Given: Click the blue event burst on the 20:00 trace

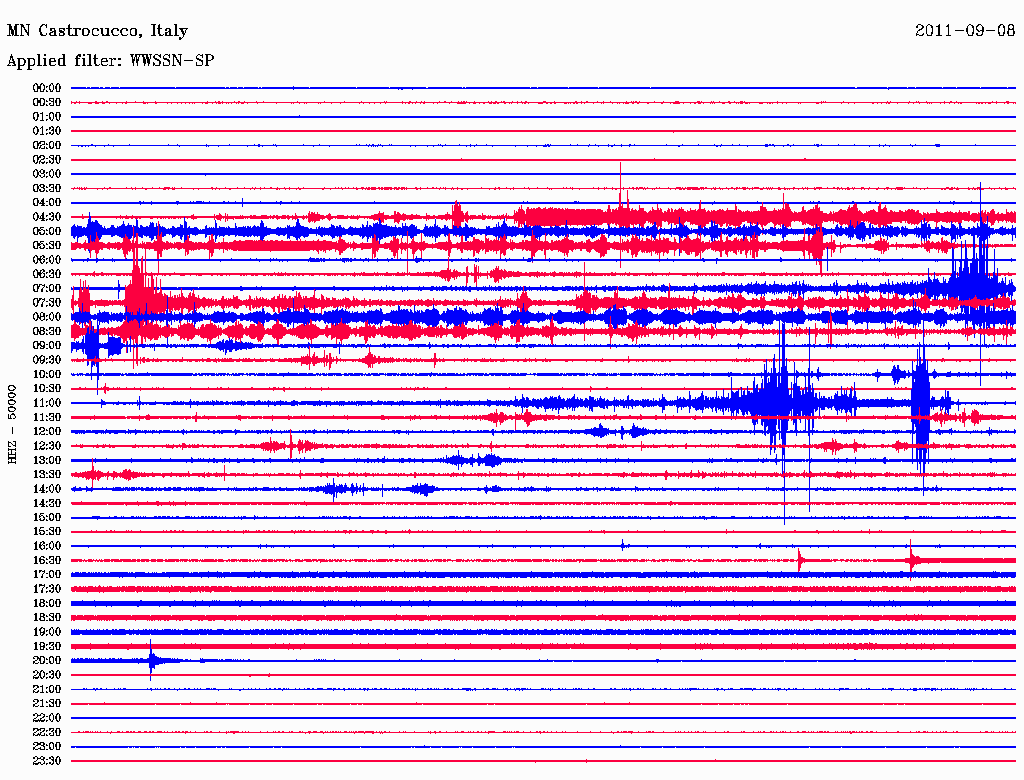Looking at the screenshot, I should click(x=152, y=660).
